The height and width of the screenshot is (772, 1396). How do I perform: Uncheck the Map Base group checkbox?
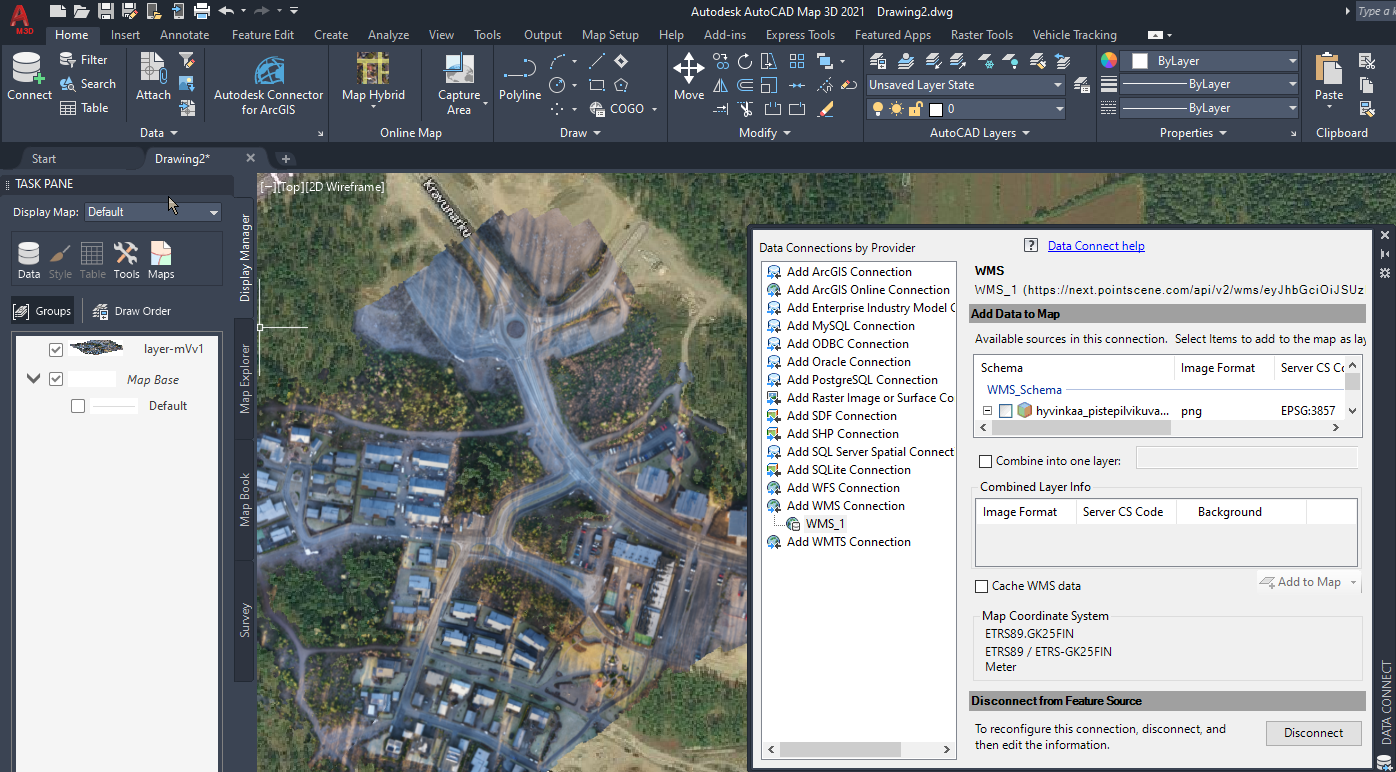click(56, 379)
